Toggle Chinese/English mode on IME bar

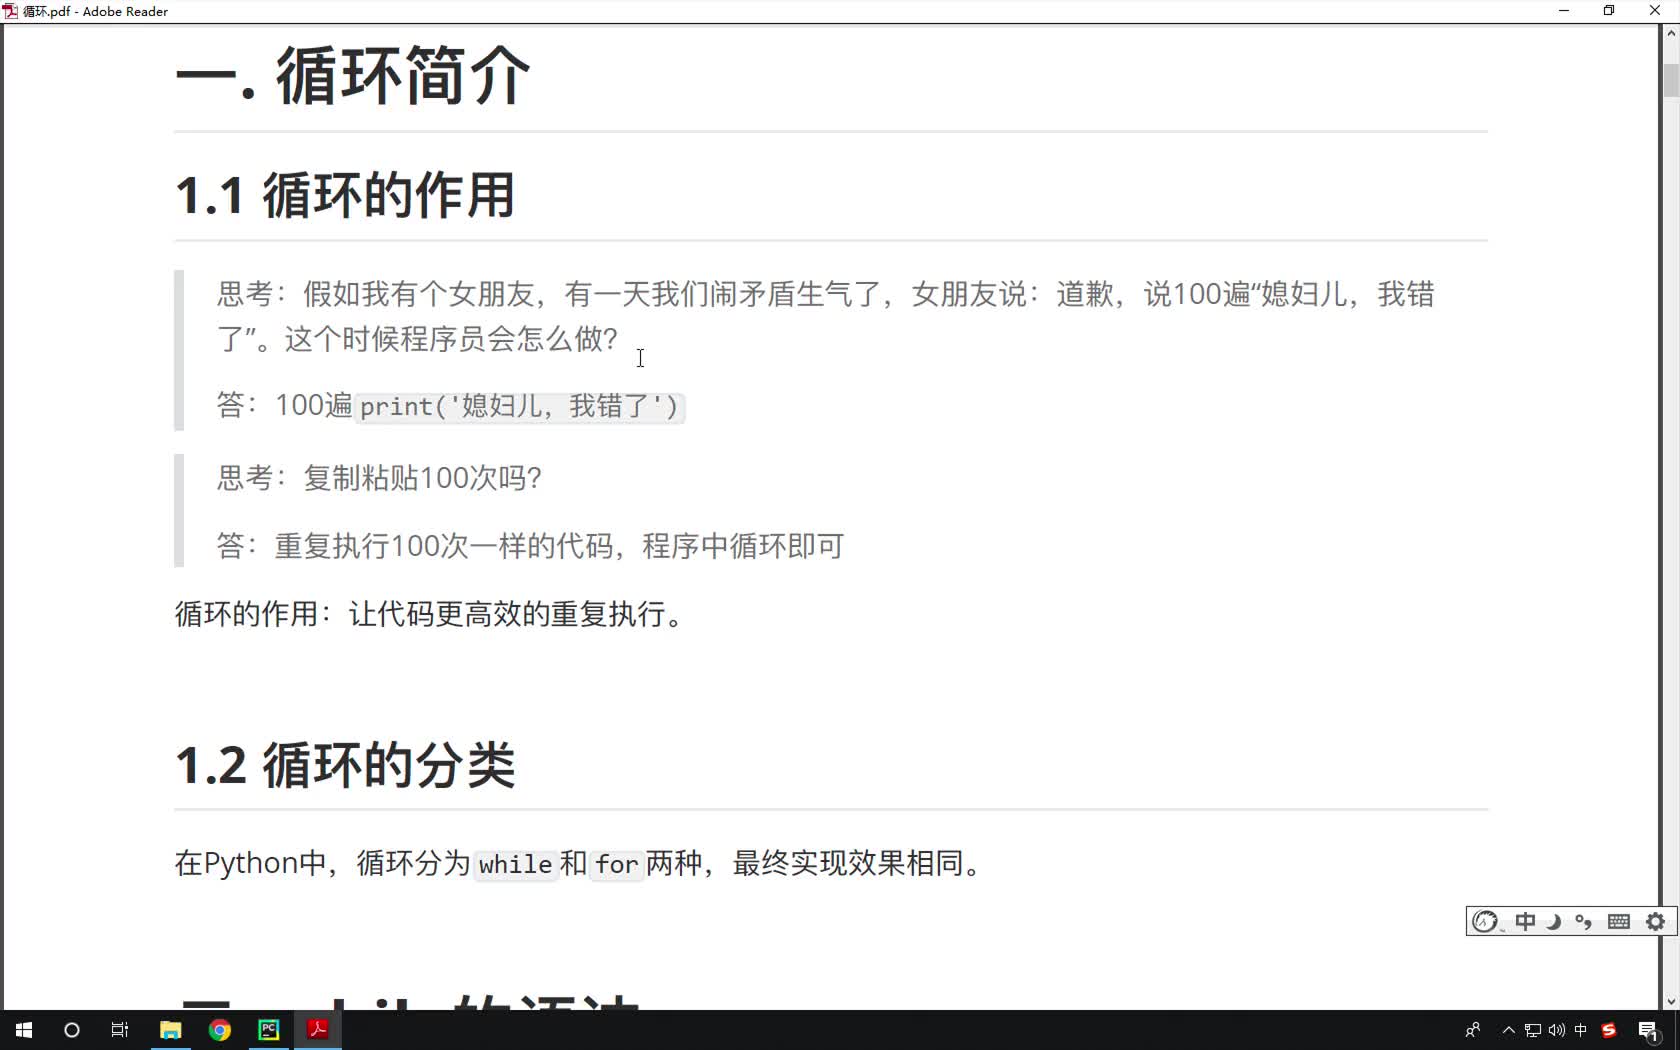point(1525,922)
